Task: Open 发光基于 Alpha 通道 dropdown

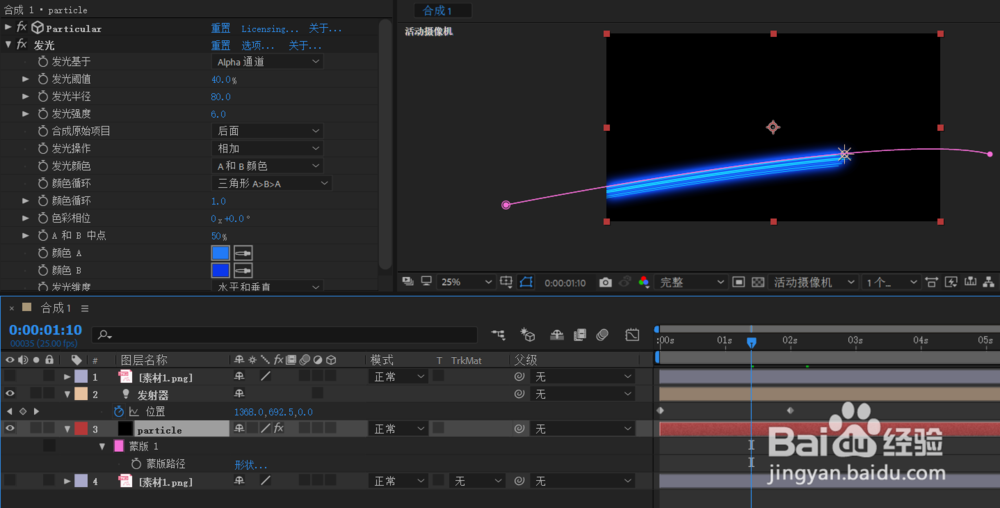Action: tap(267, 62)
